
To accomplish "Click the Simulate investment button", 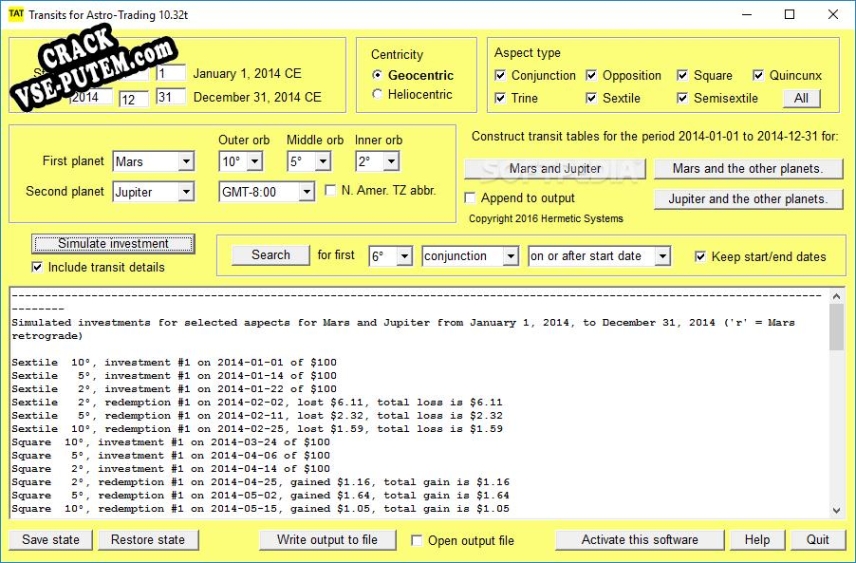I will (x=113, y=244).
